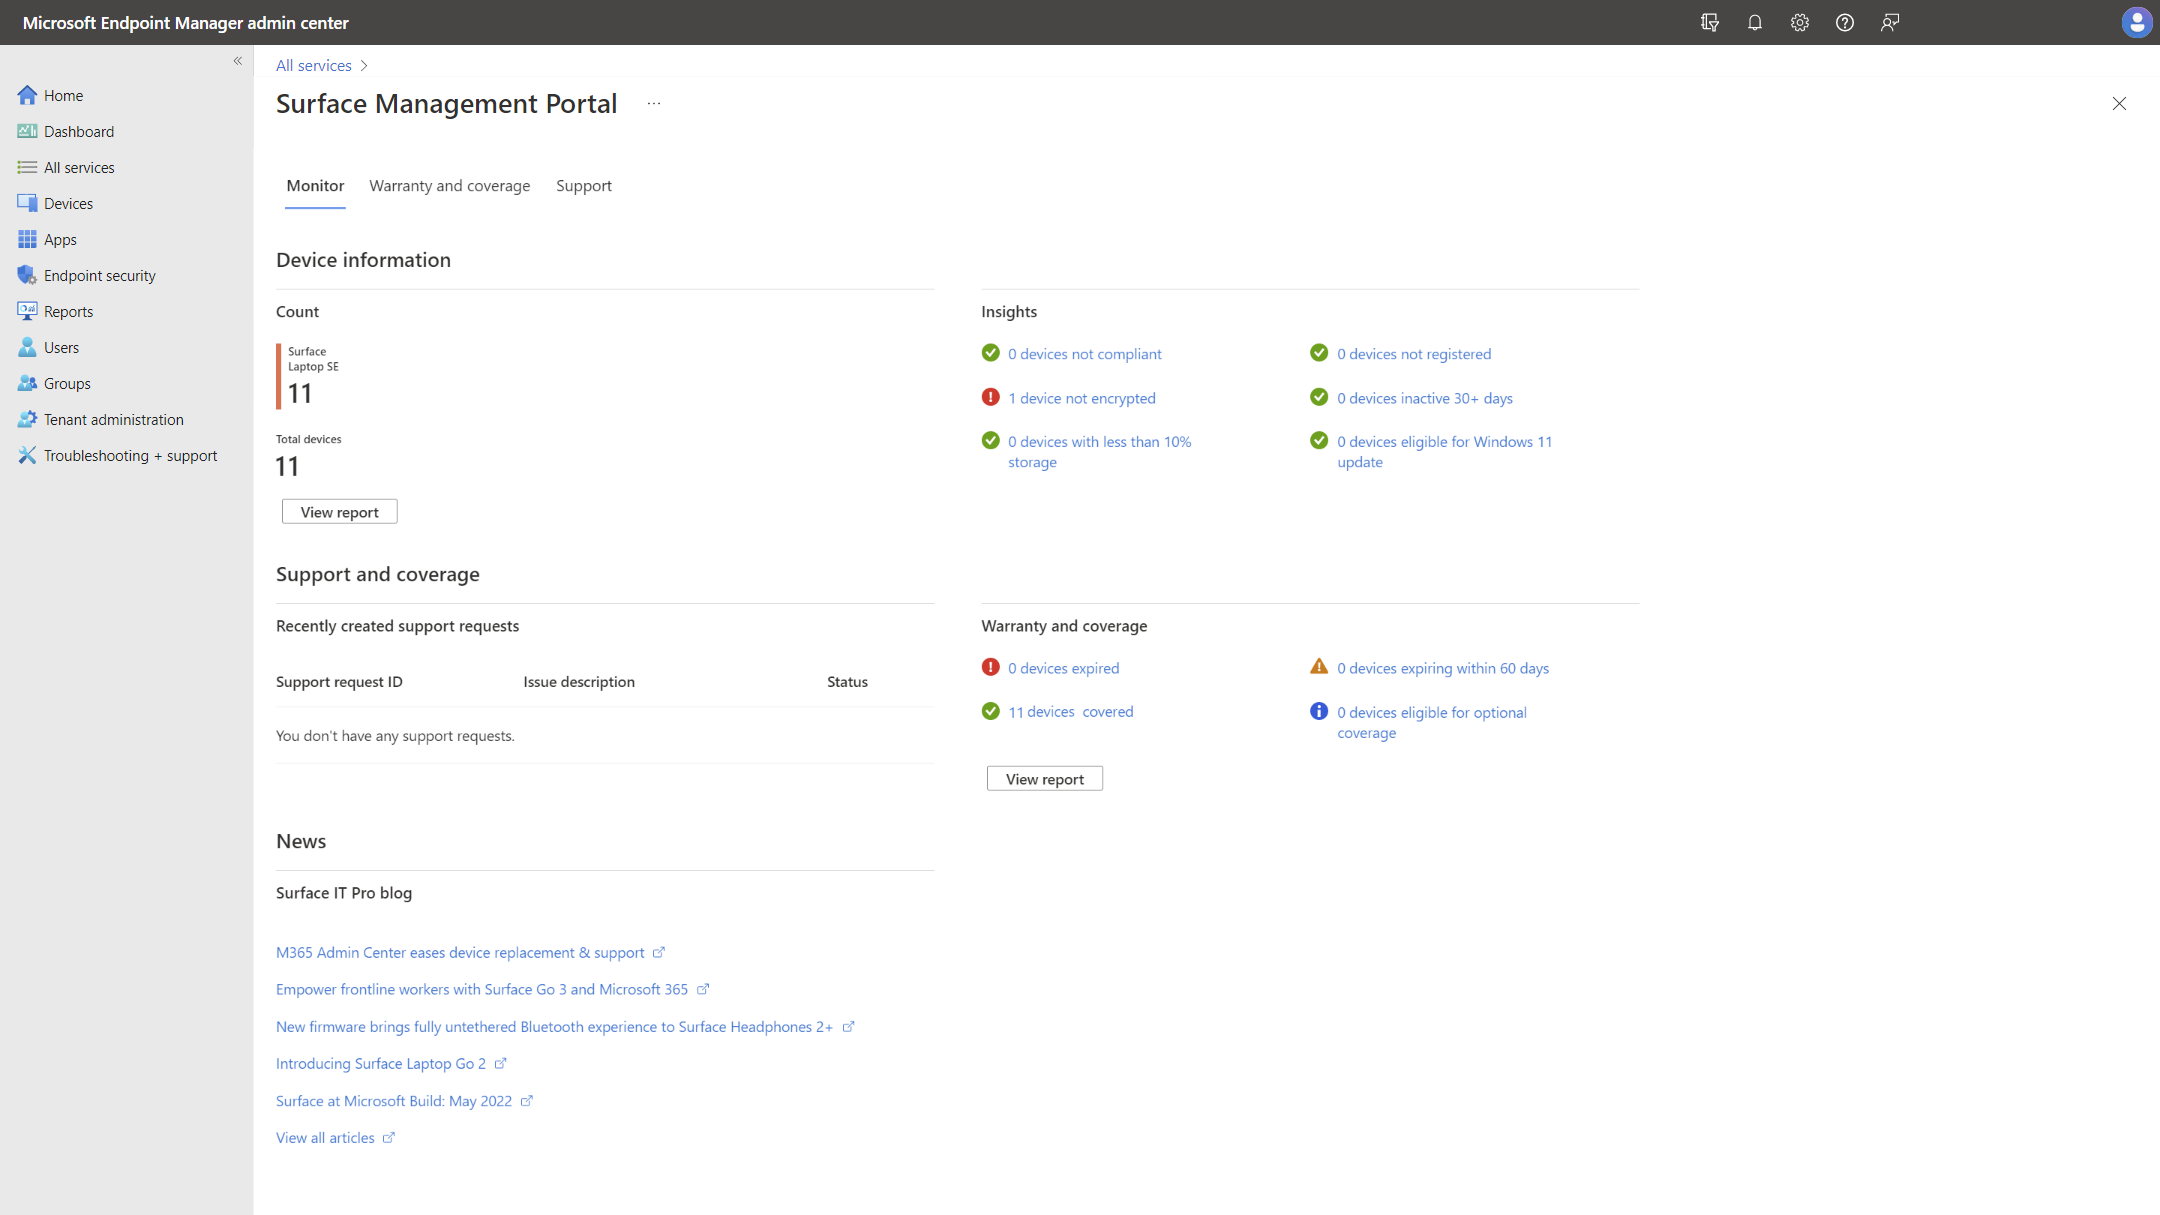Image resolution: width=2160 pixels, height=1215 pixels.
Task: Collapse the left navigation sidebar
Action: (x=238, y=61)
